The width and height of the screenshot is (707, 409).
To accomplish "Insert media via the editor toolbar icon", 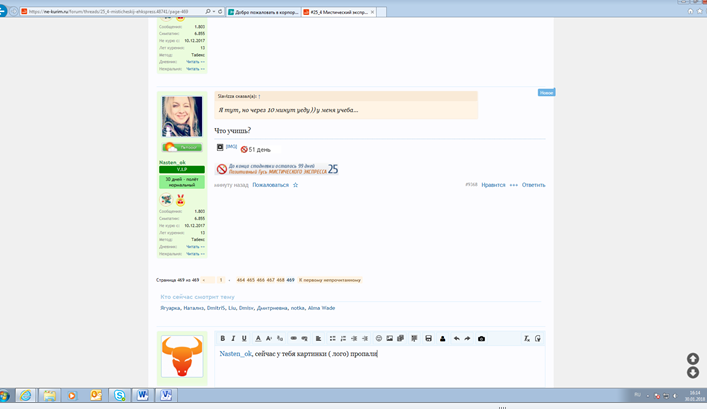I will coord(400,338).
